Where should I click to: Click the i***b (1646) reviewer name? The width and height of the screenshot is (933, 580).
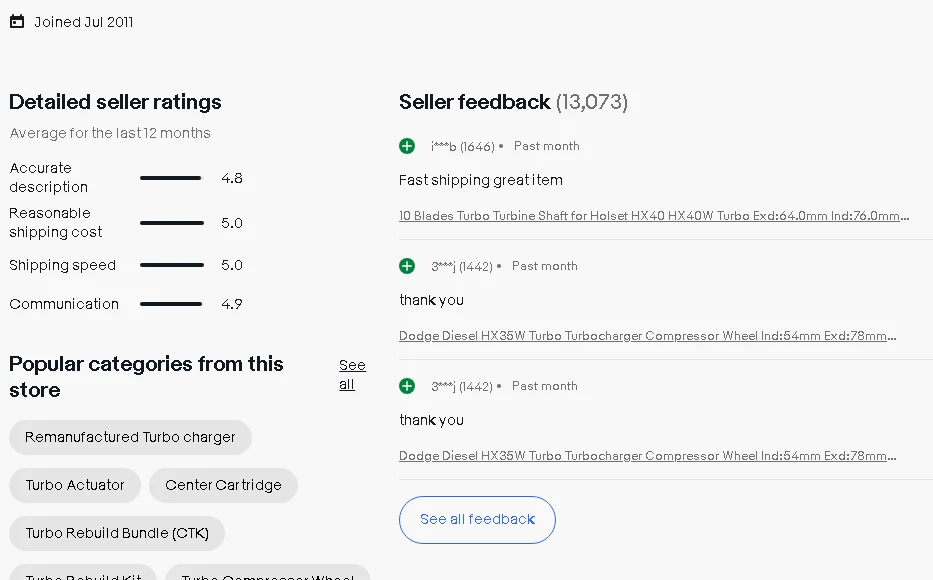click(462, 147)
